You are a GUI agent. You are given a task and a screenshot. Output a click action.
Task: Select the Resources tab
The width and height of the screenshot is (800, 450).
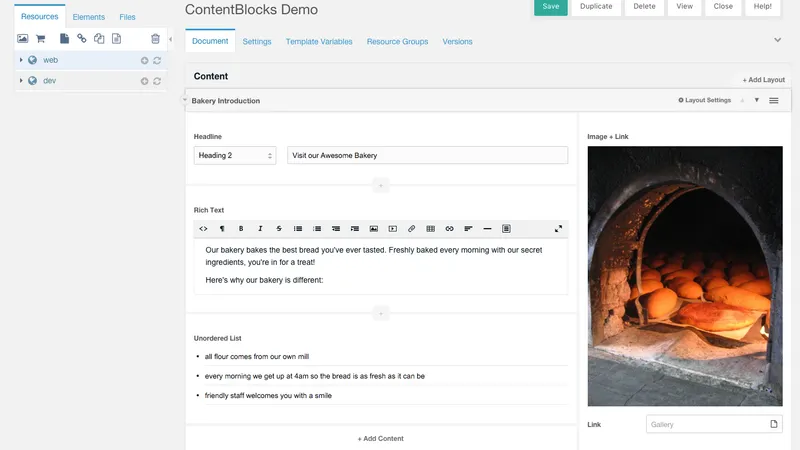tap(40, 16)
